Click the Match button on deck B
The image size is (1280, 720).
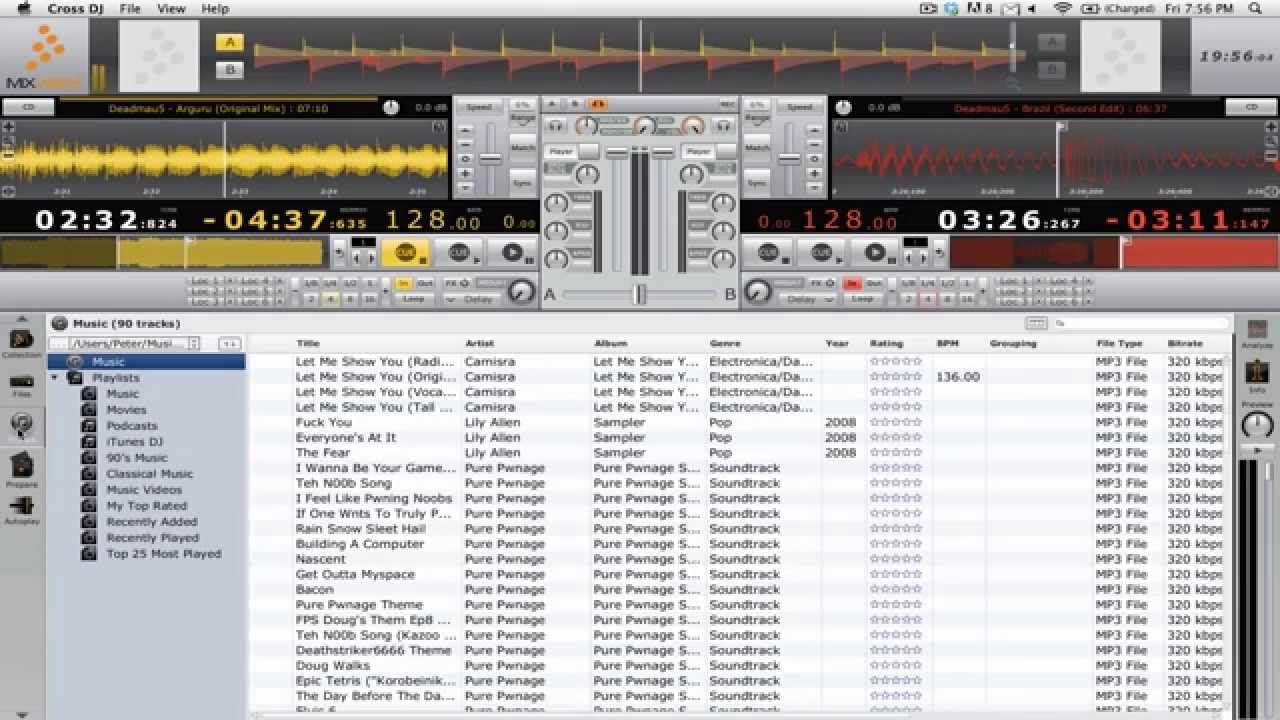[x=757, y=147]
